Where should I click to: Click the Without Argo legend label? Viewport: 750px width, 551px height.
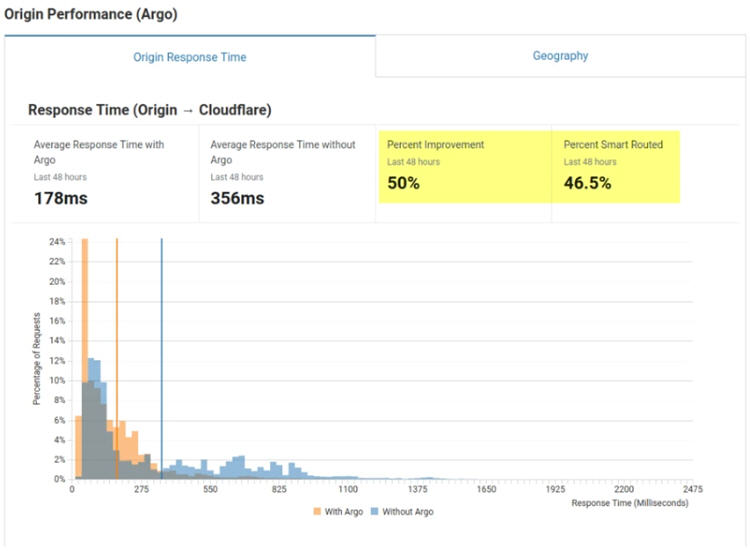(x=408, y=511)
